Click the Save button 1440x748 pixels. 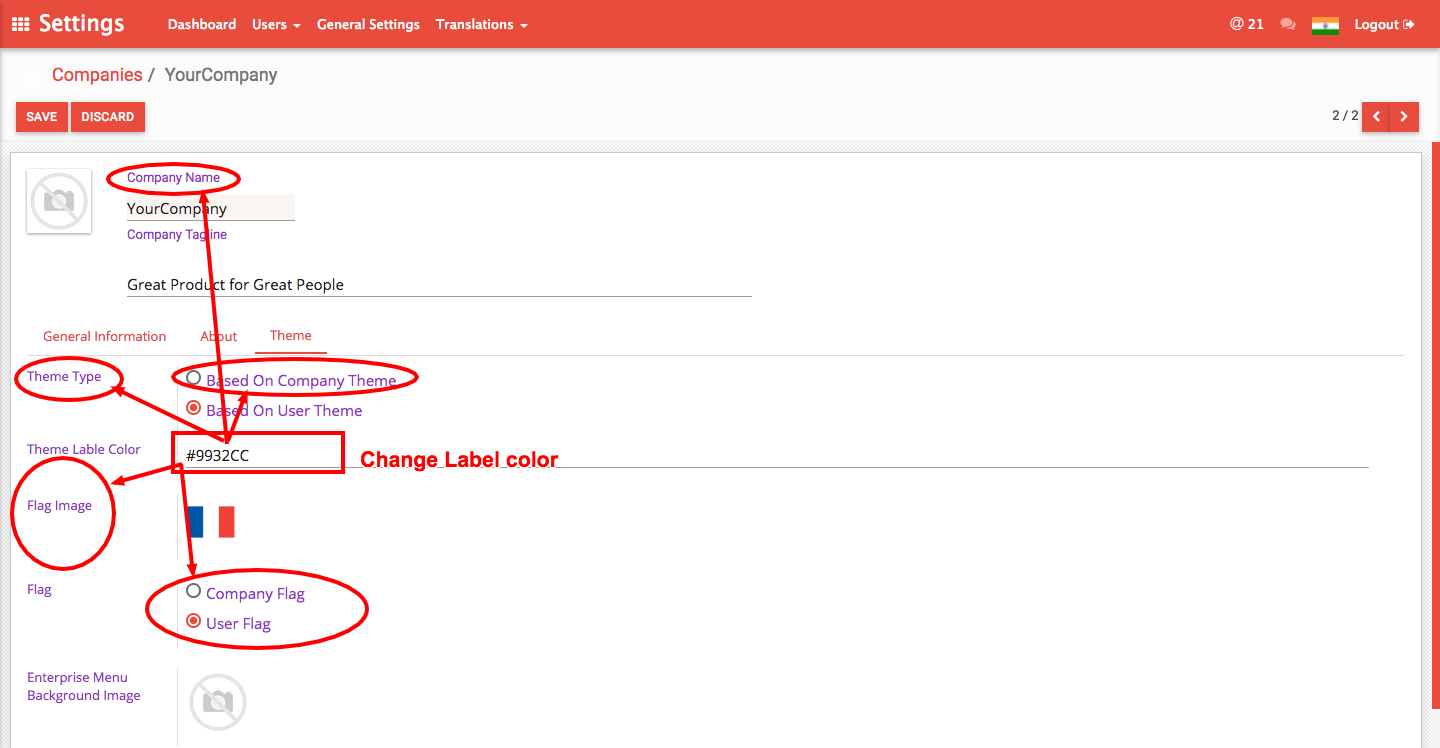coord(42,117)
